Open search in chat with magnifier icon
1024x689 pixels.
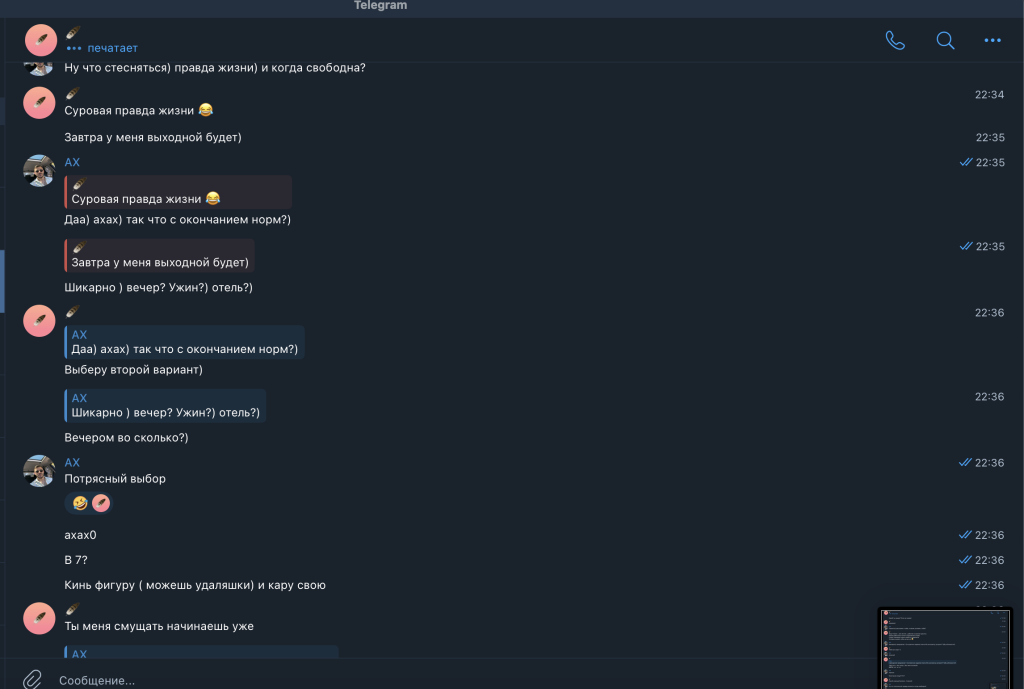pyautogui.click(x=945, y=40)
